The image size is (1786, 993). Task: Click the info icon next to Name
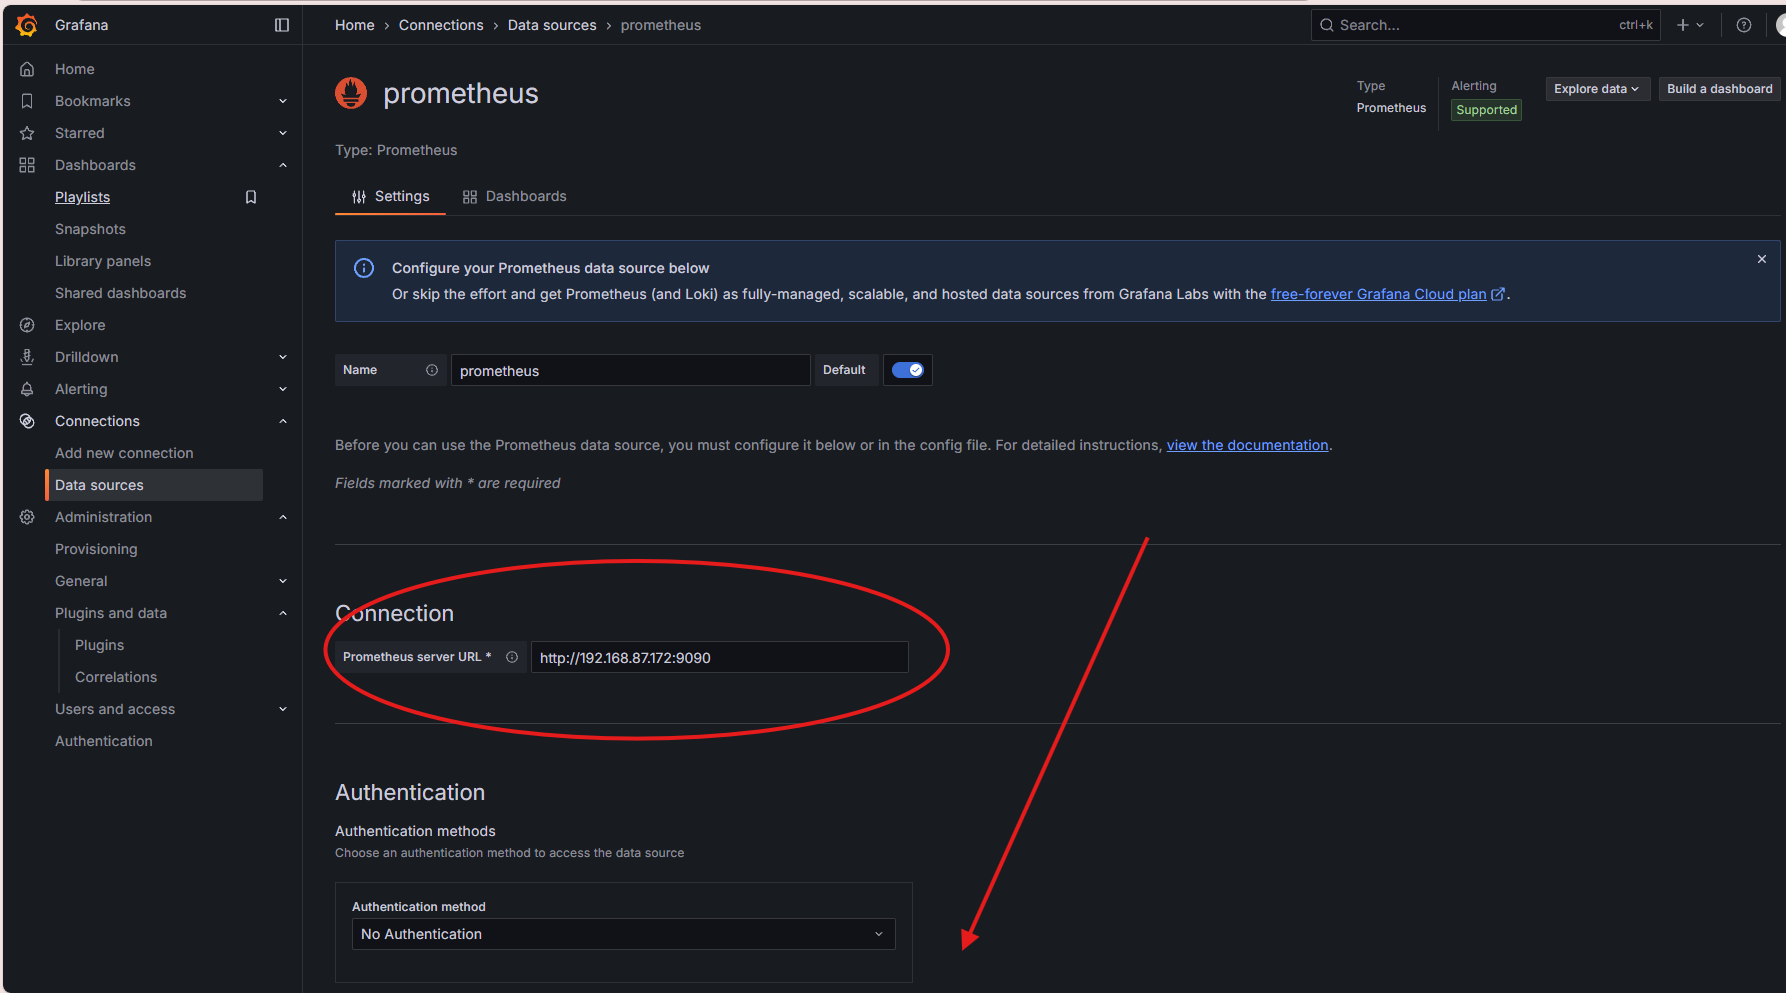[432, 370]
